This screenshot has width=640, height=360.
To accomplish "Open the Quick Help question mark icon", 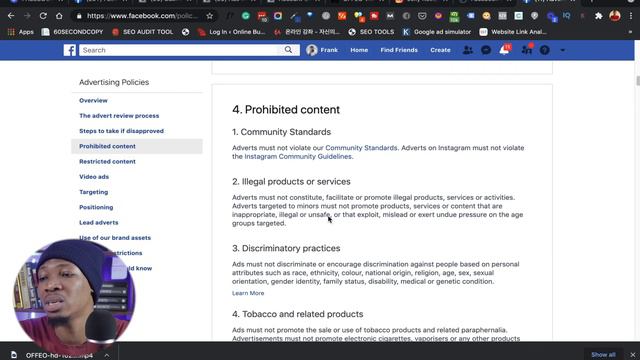I will pos(544,50).
